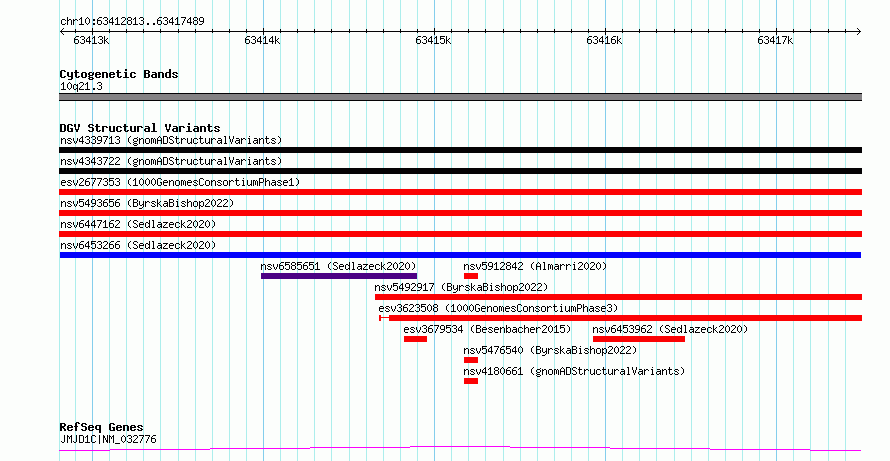Click the esv3623508 1000GenomesConsortiumPhase3 label

pos(498,308)
